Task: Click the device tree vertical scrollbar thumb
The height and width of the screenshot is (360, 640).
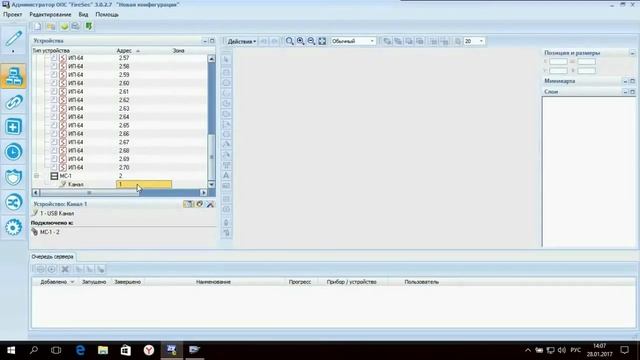Action: [211, 157]
